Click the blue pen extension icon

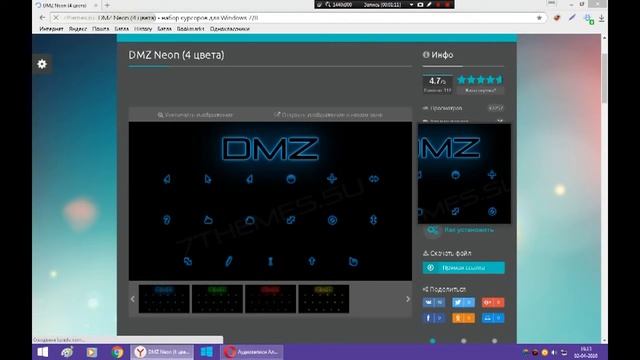(572, 18)
